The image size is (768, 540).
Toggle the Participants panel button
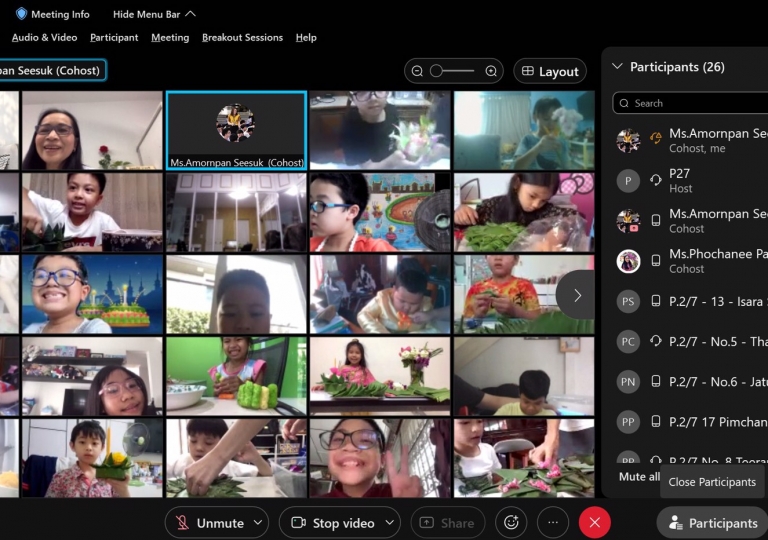(713, 523)
